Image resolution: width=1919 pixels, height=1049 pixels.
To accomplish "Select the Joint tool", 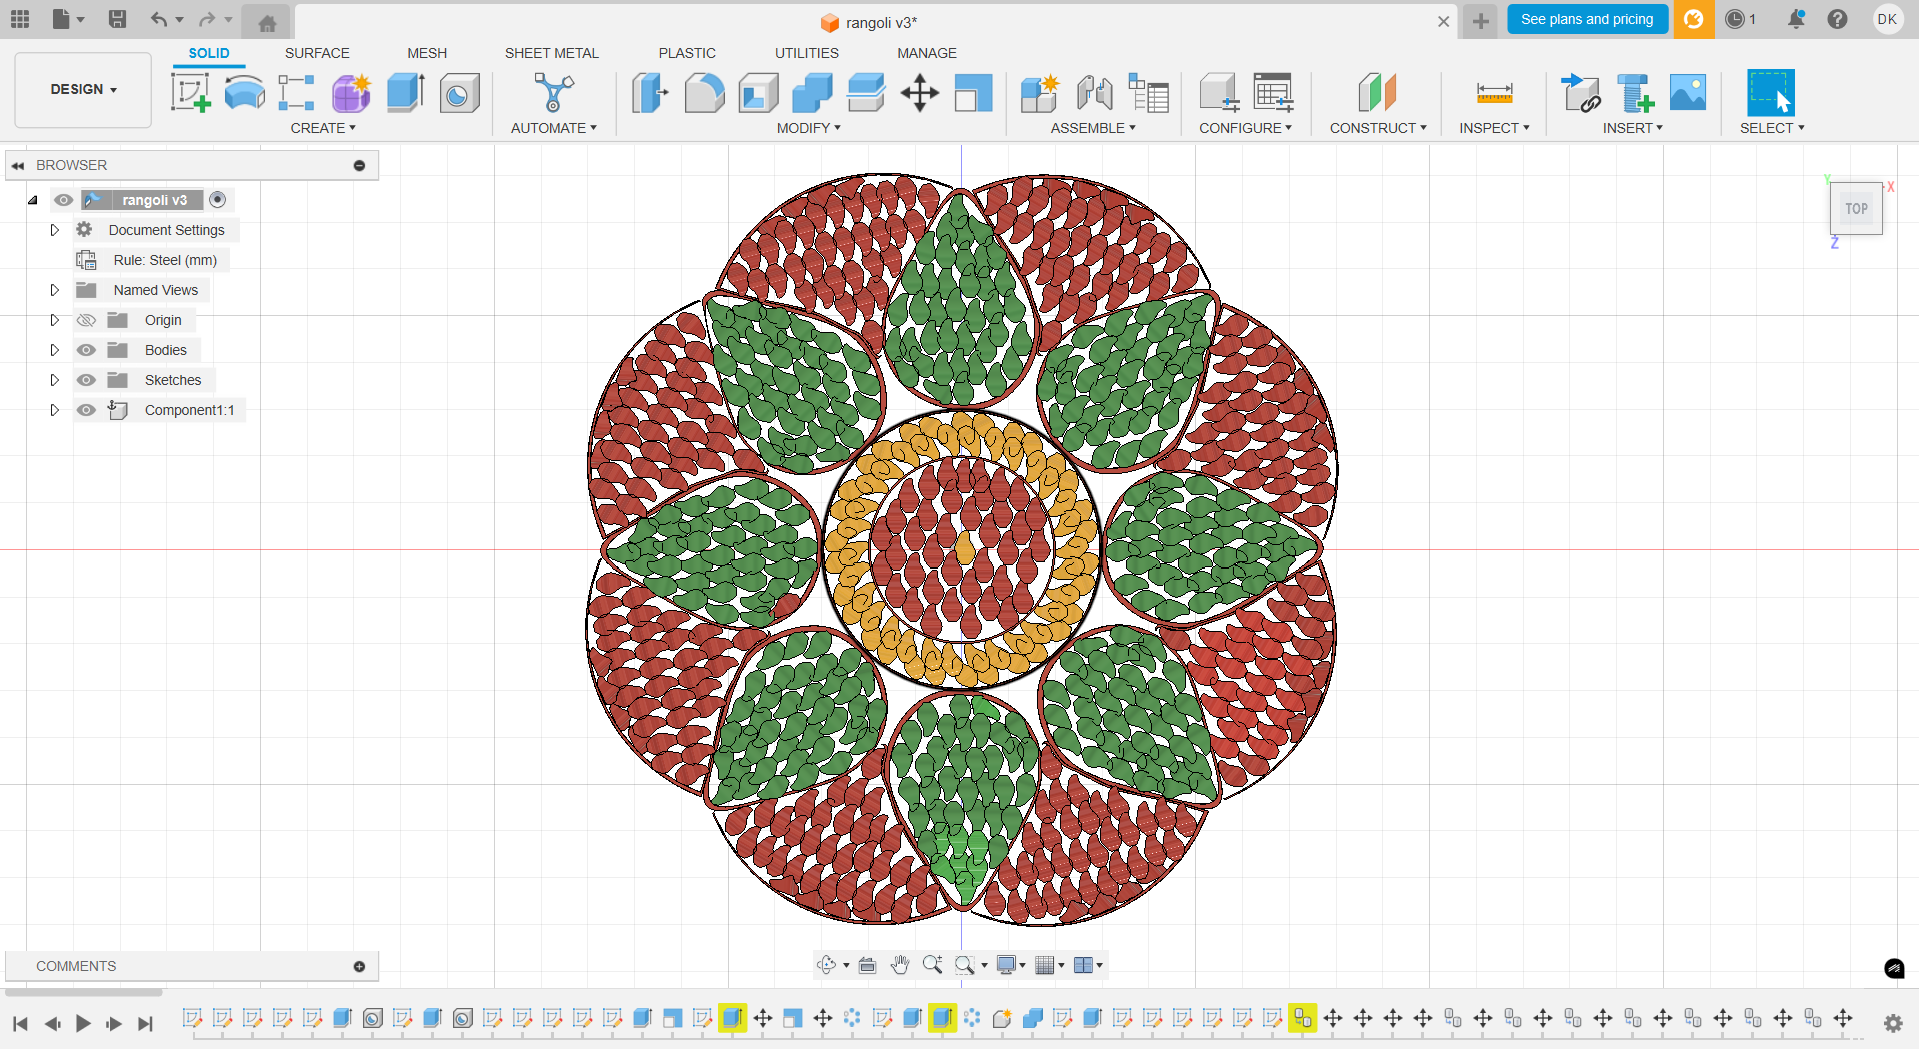I will (1094, 93).
